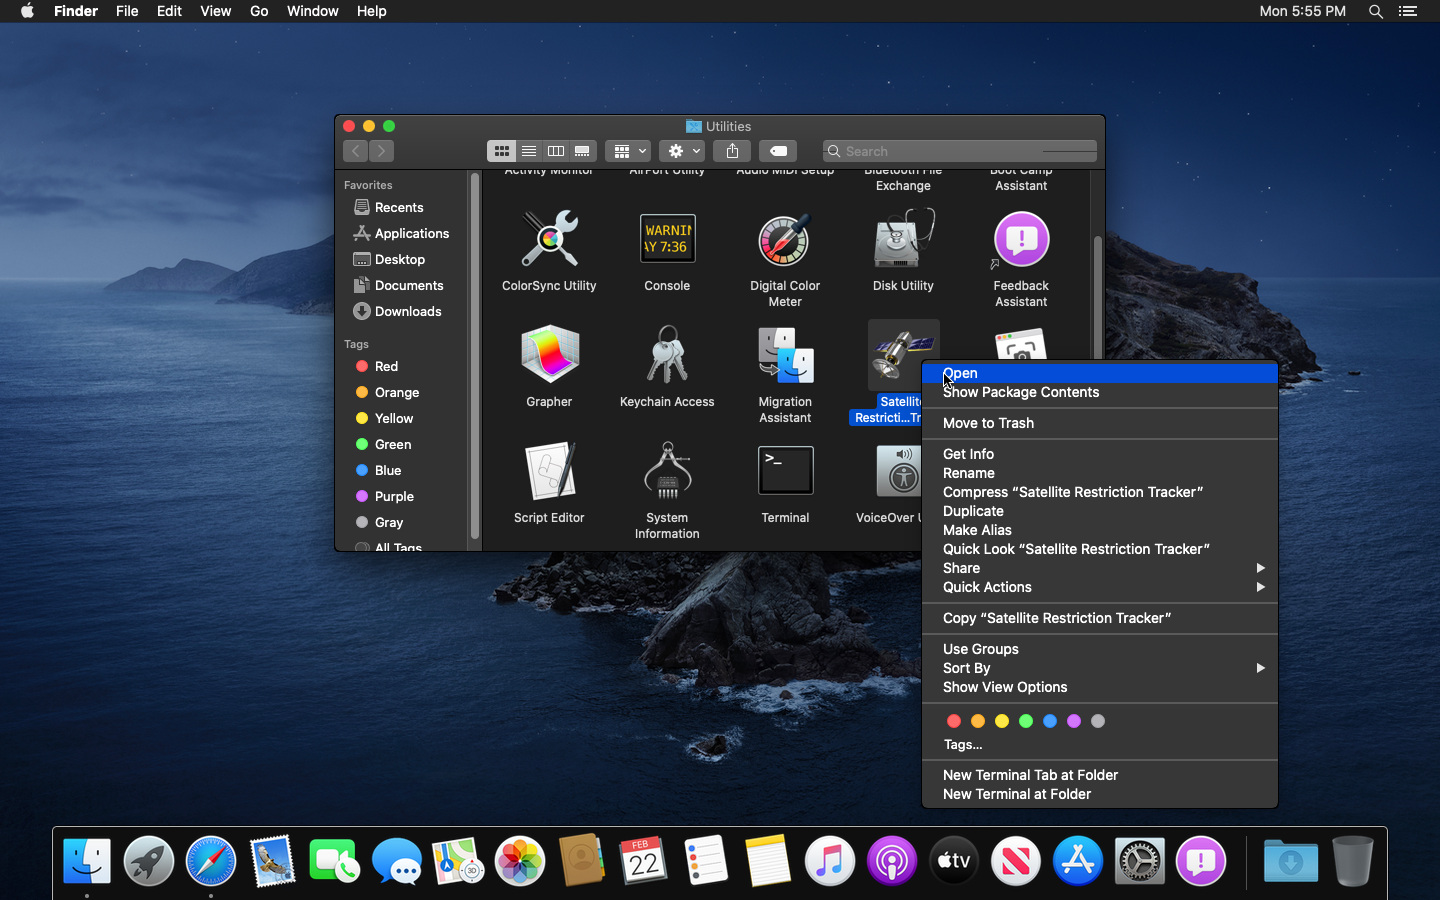
Task: Click the Finder search field
Action: [960, 151]
